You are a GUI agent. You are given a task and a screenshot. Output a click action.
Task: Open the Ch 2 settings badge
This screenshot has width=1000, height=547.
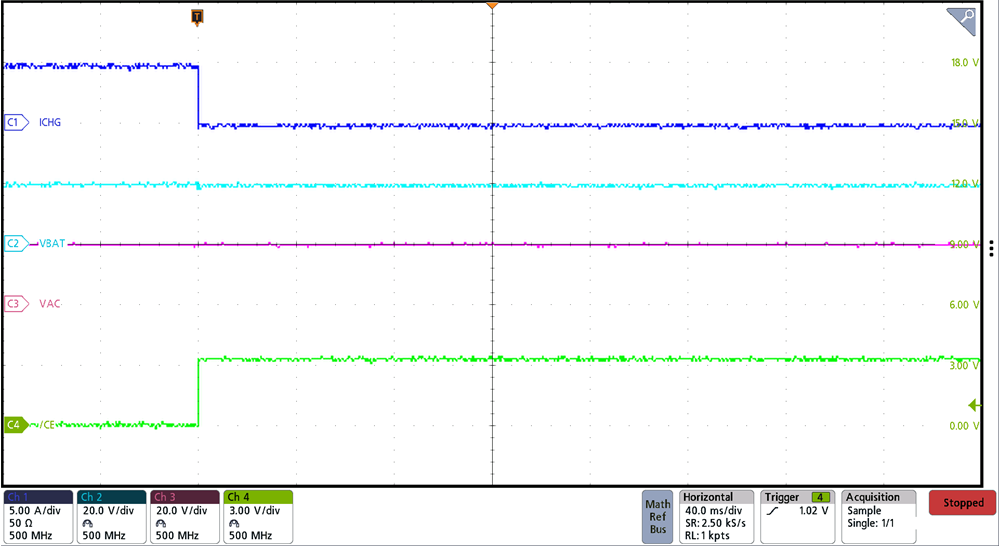[x=111, y=516]
